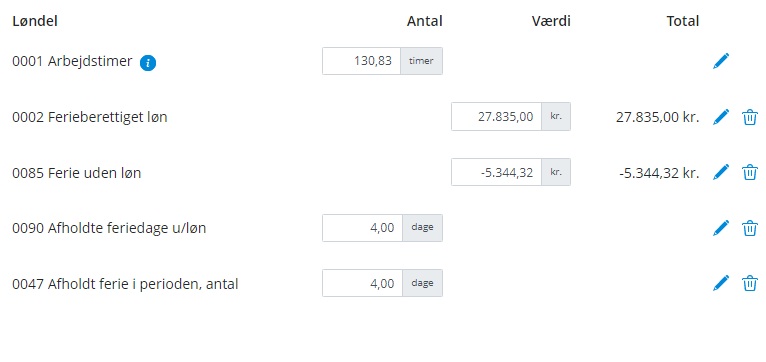Viewport: 766px width, 362px height.
Task: Edit the 0085 Ferie uden løn row
Action: tap(721, 172)
